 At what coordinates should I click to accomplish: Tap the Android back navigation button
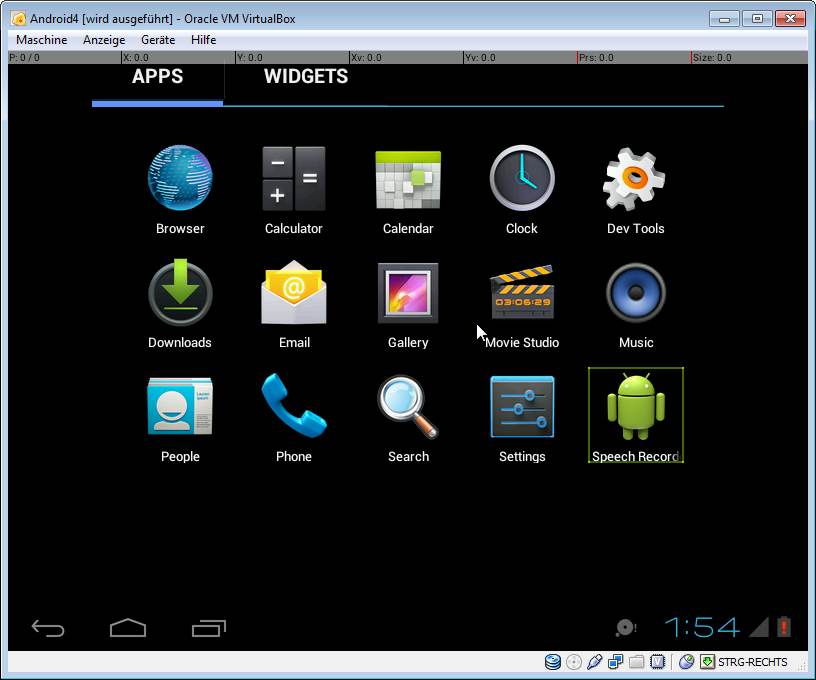(x=48, y=628)
